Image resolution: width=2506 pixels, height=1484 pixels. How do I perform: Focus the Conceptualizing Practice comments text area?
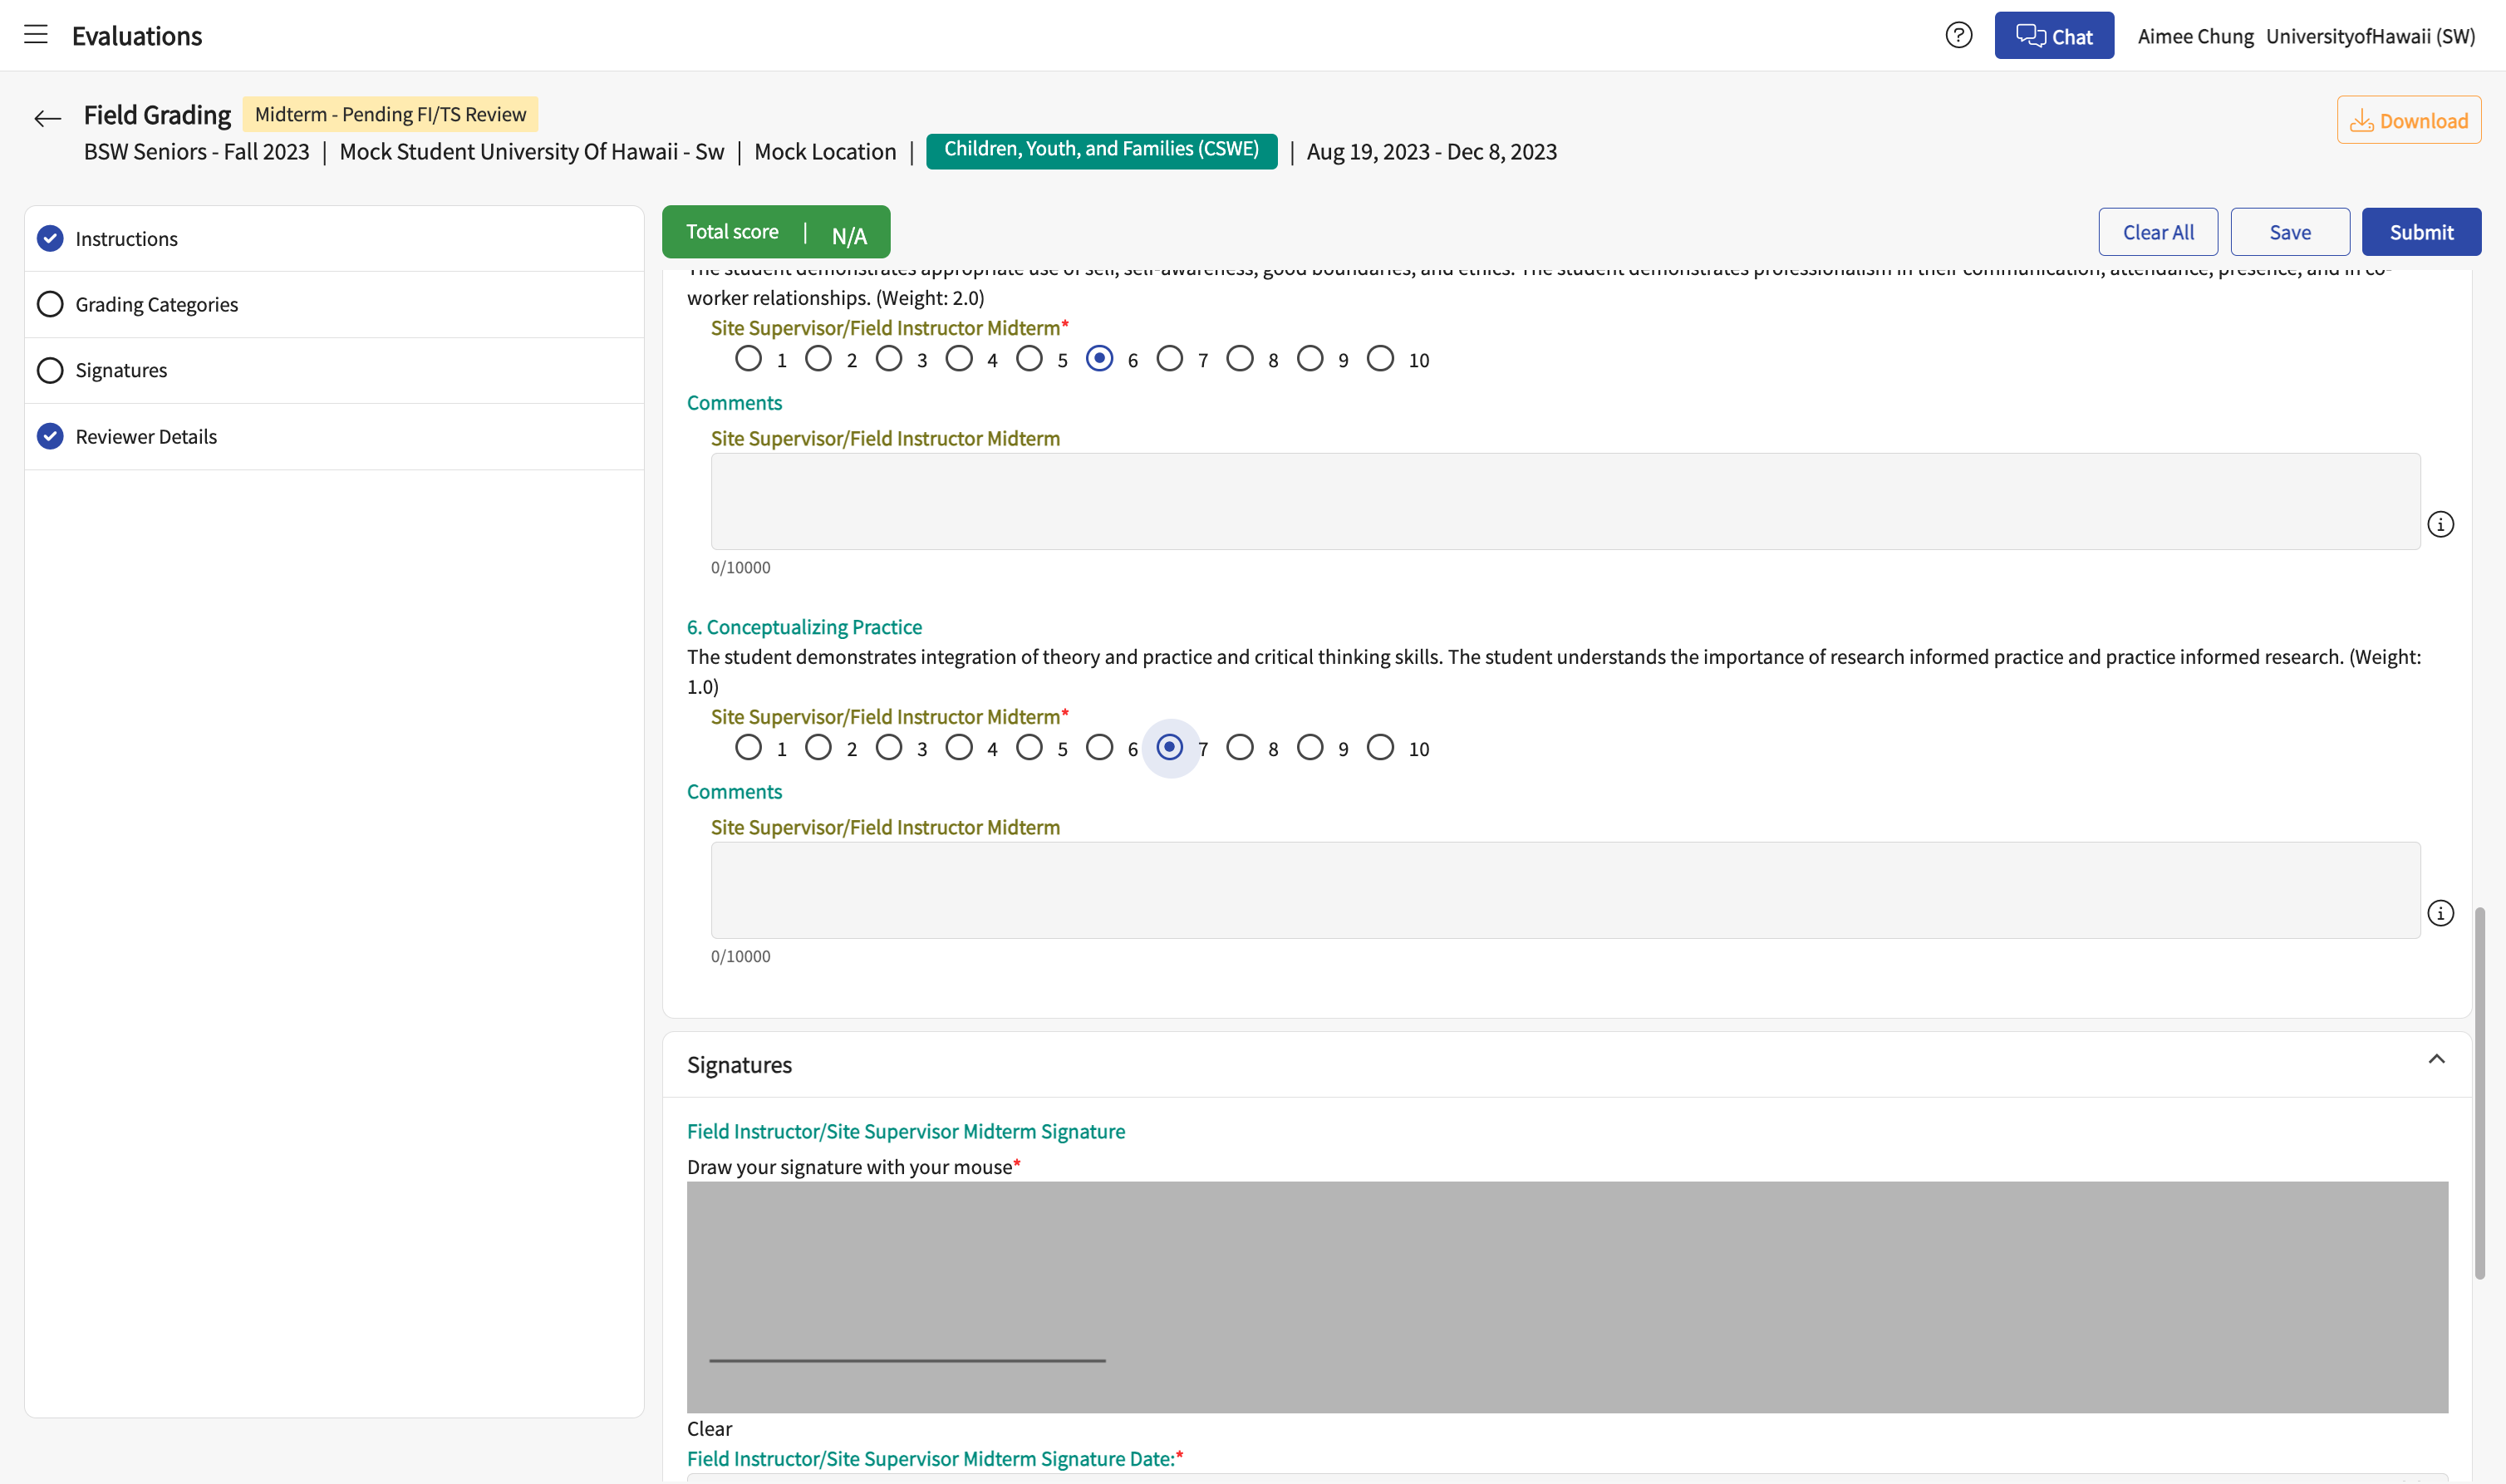(1565, 891)
